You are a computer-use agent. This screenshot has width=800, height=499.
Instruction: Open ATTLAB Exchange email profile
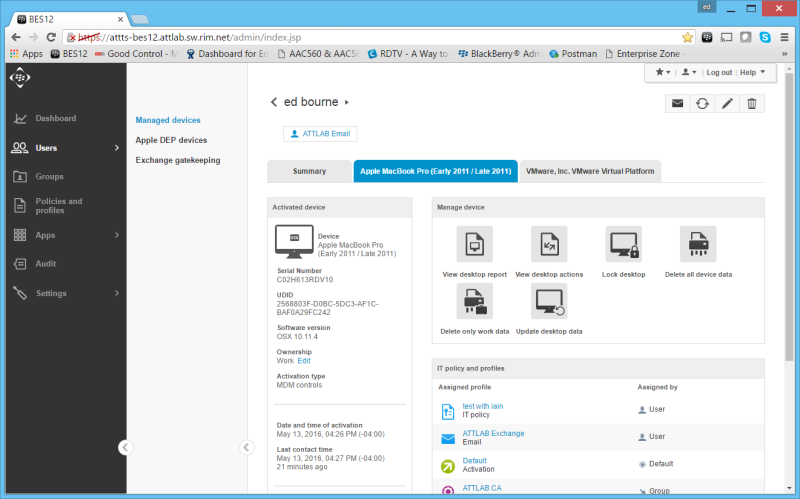[x=493, y=433]
